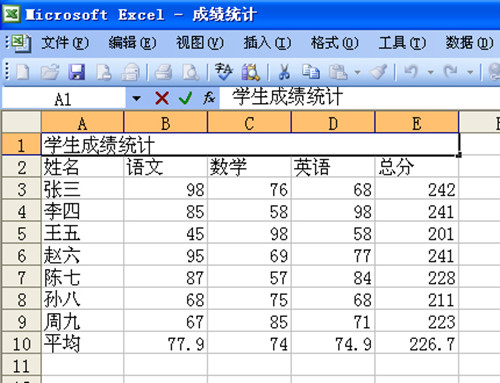Click the Redo arrow icon
The width and height of the screenshot is (500, 383).
point(450,72)
